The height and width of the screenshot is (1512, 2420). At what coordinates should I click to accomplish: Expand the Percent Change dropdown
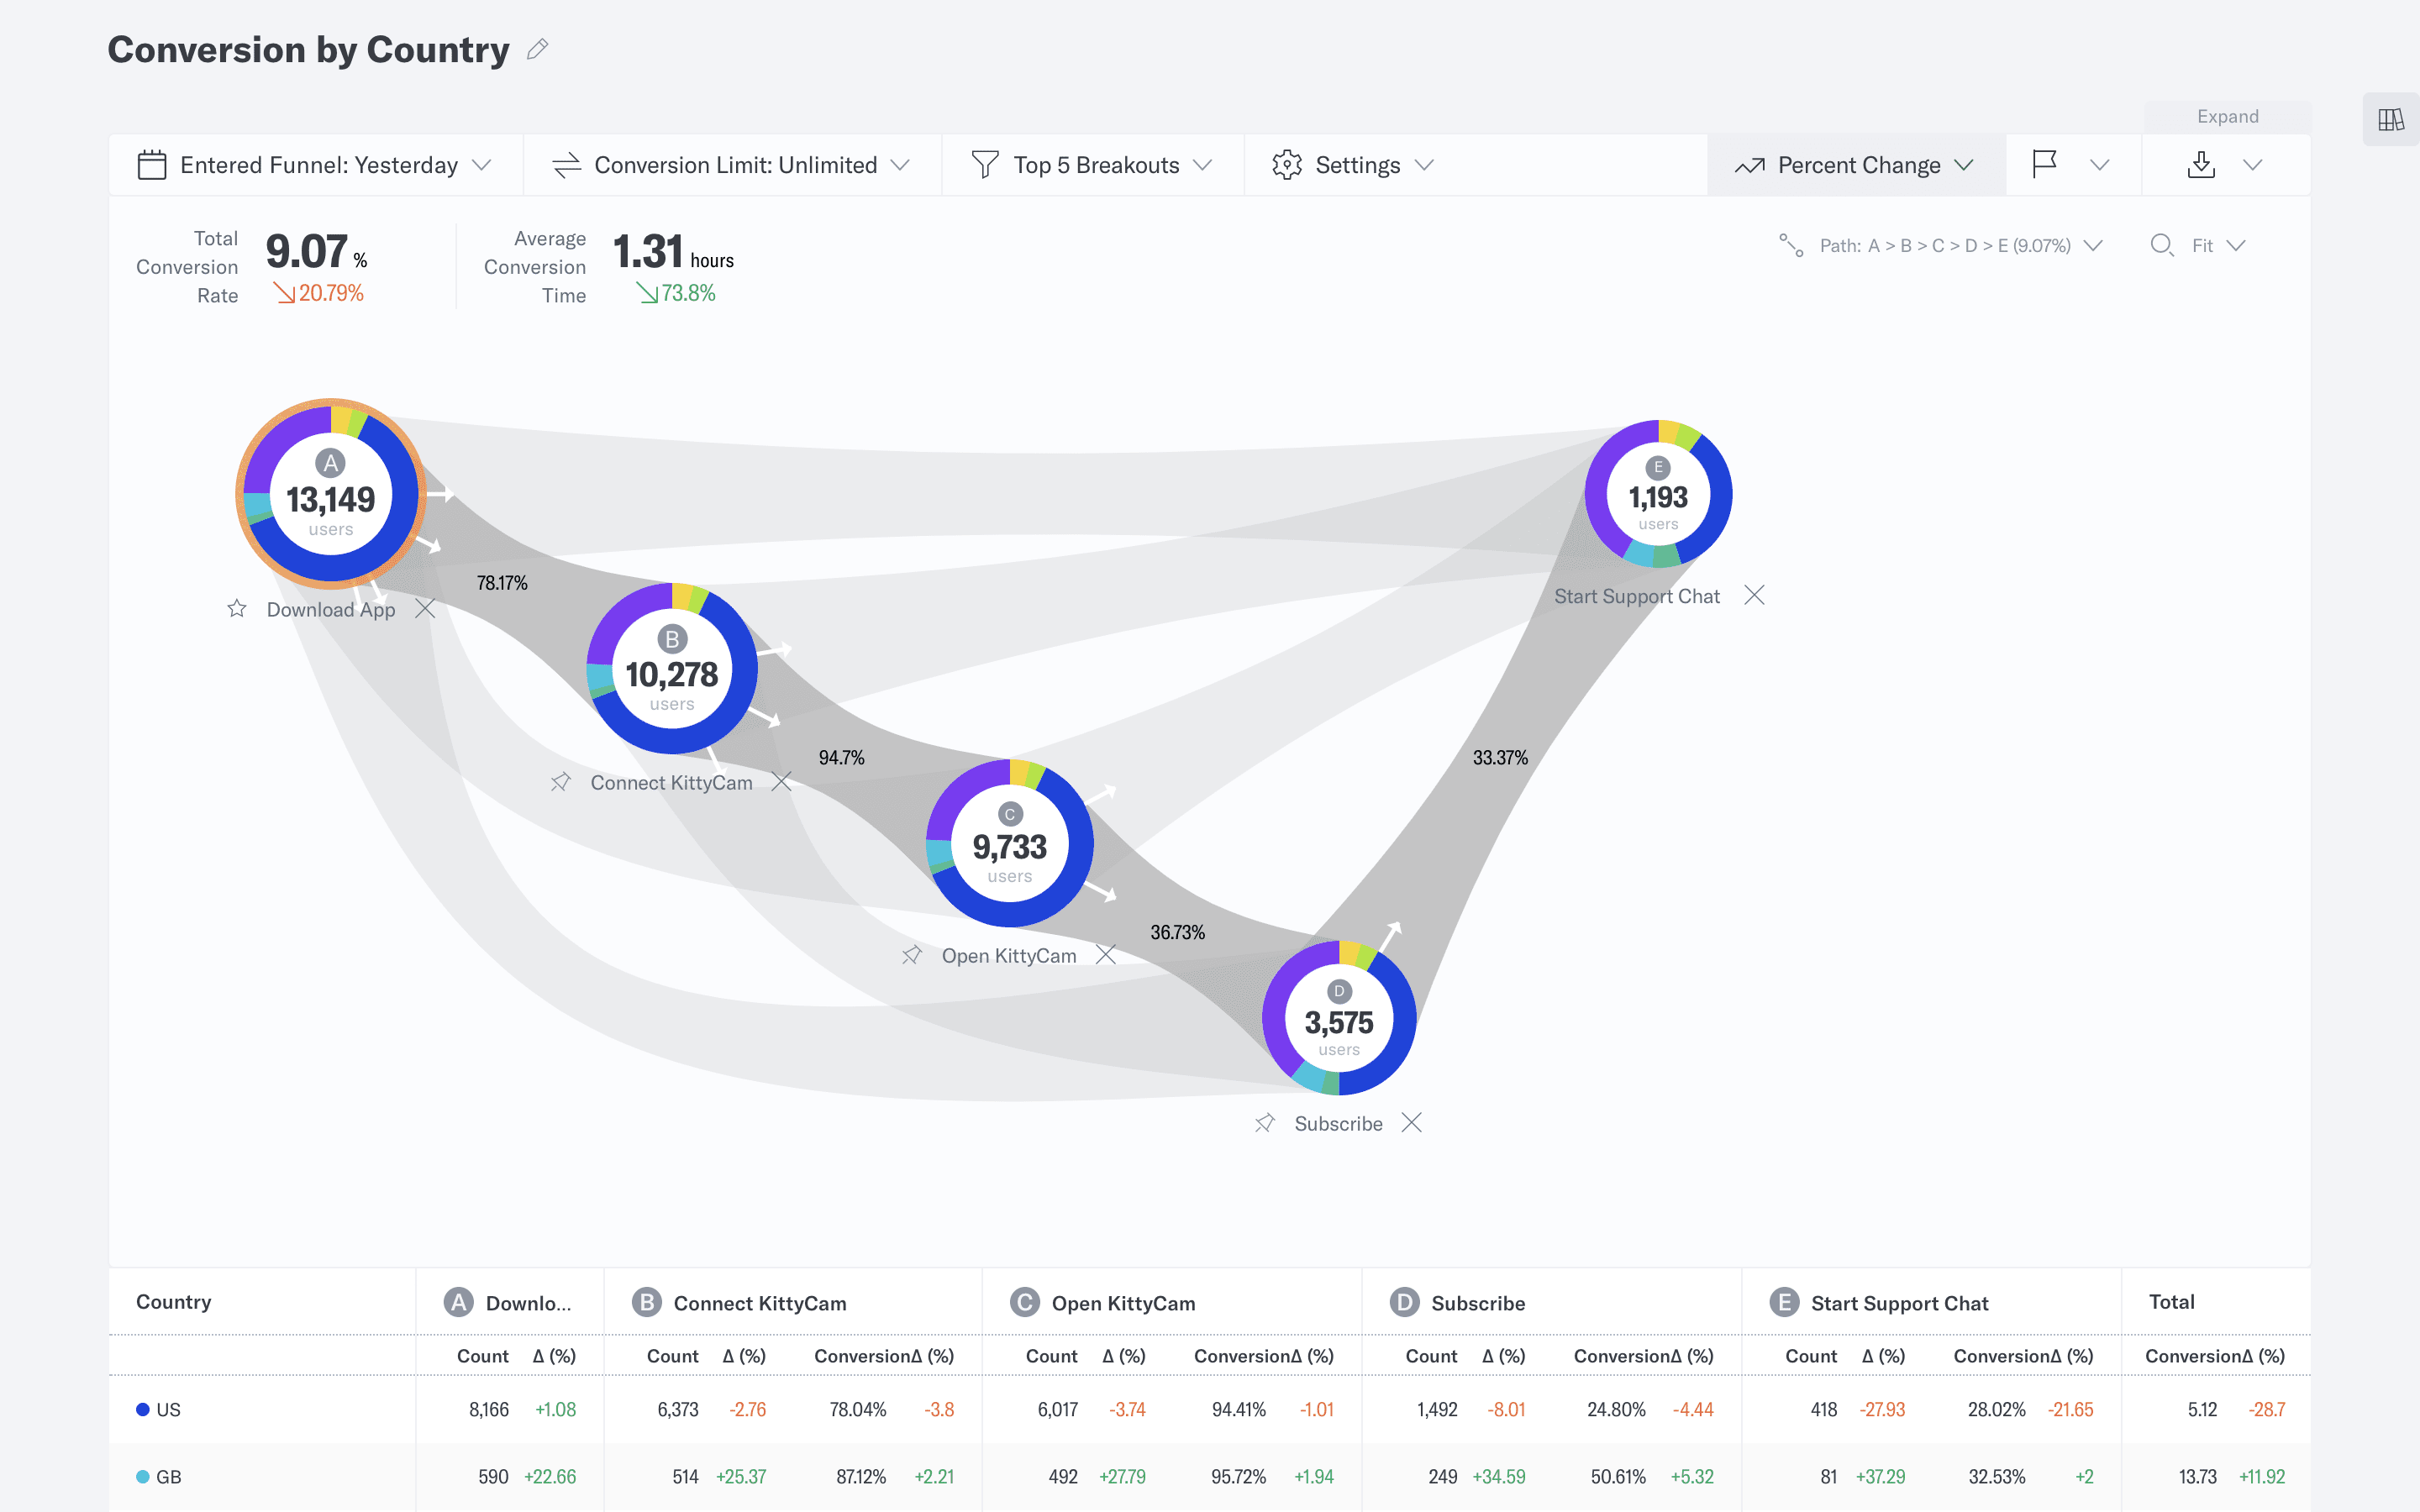pyautogui.click(x=1965, y=165)
